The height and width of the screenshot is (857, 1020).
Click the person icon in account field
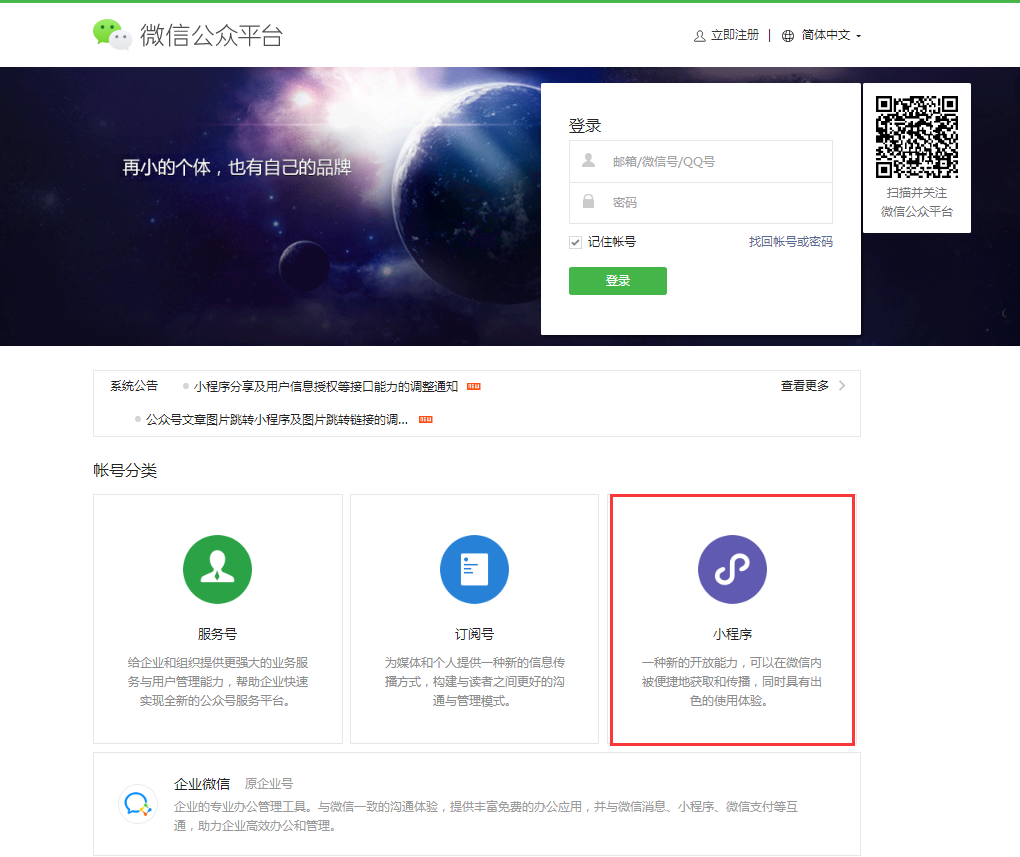[x=588, y=160]
